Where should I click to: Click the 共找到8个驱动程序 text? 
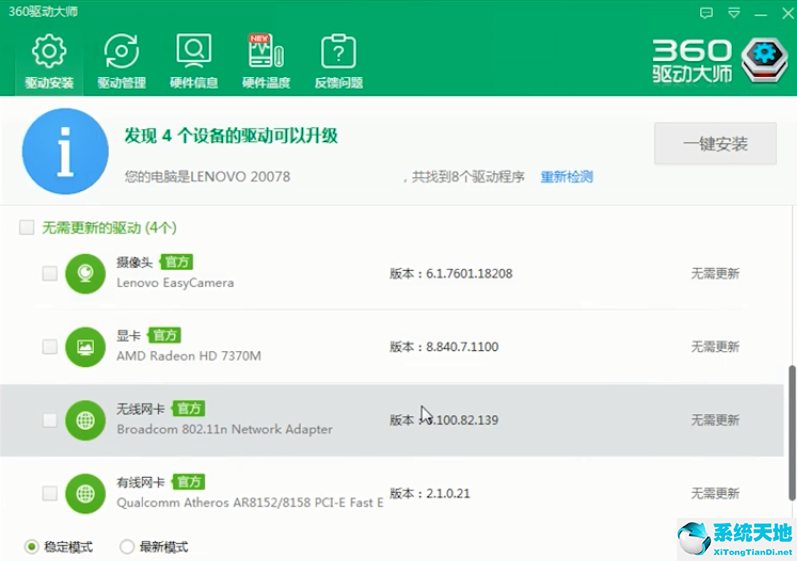[x=468, y=177]
